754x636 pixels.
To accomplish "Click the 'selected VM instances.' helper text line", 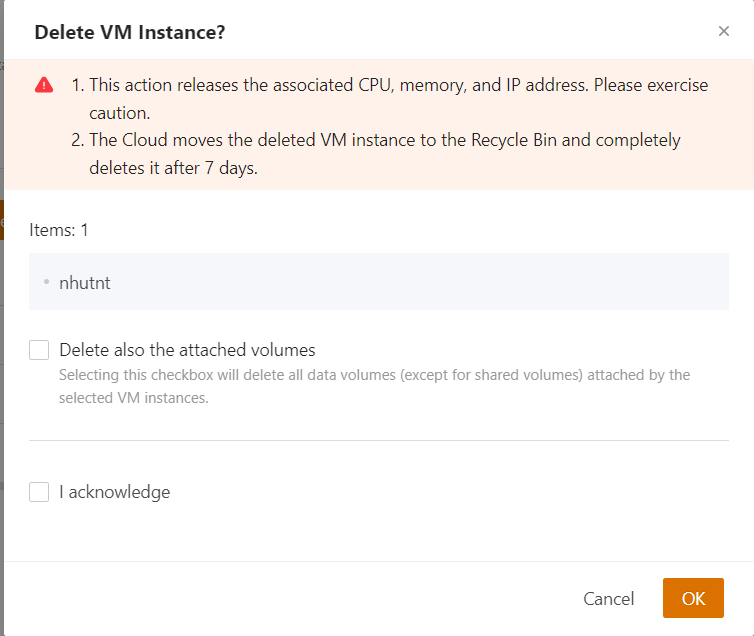I will click(x=133, y=397).
